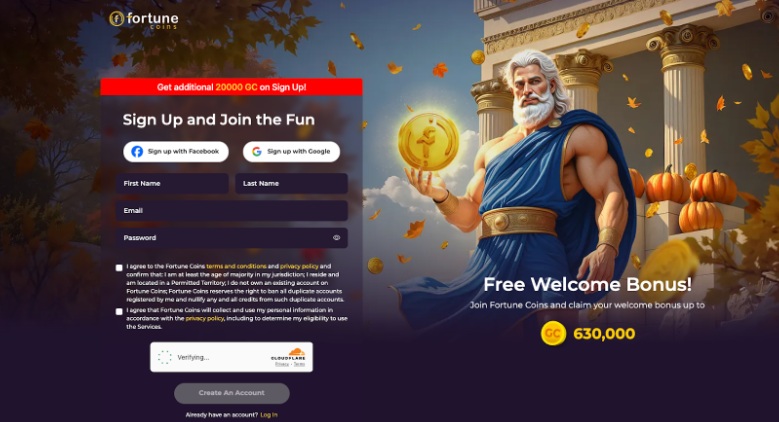Sign up with Google
The image size is (779, 422).
pyautogui.click(x=291, y=152)
